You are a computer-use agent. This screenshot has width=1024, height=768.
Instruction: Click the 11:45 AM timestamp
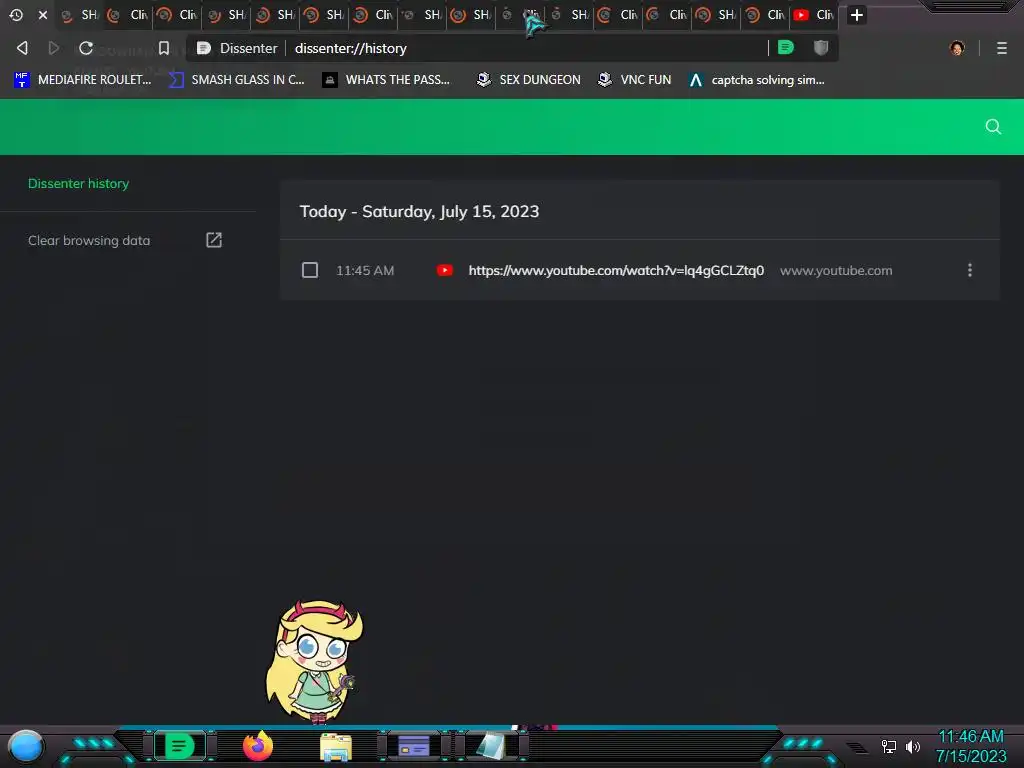(x=365, y=270)
